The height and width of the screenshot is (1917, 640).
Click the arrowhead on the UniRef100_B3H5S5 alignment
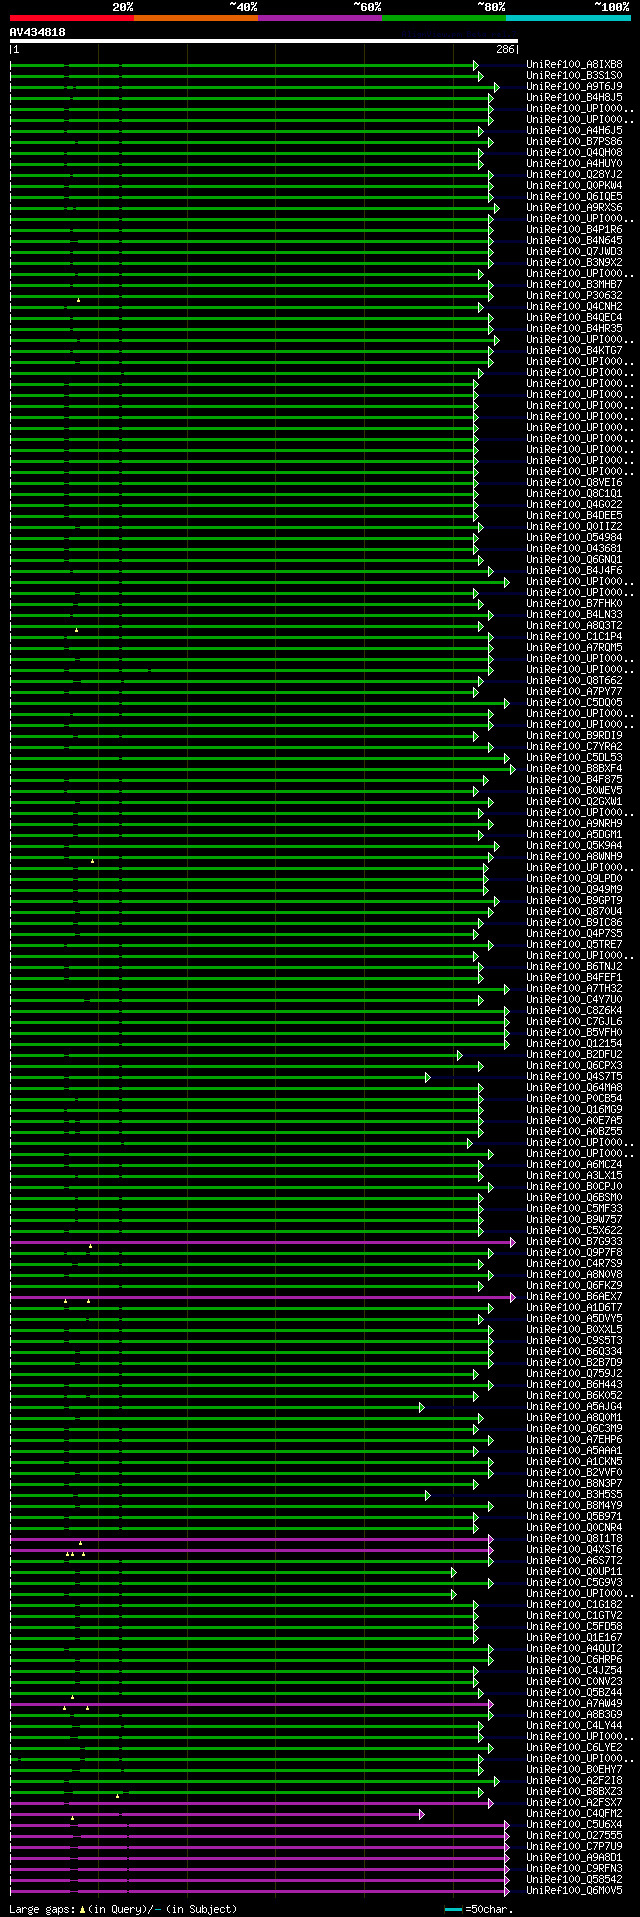coord(427,1495)
